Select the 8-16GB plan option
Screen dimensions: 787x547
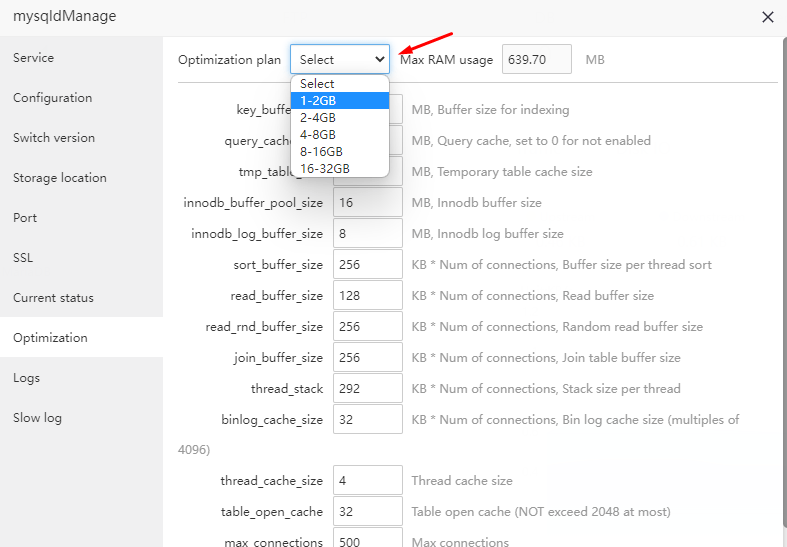click(339, 151)
